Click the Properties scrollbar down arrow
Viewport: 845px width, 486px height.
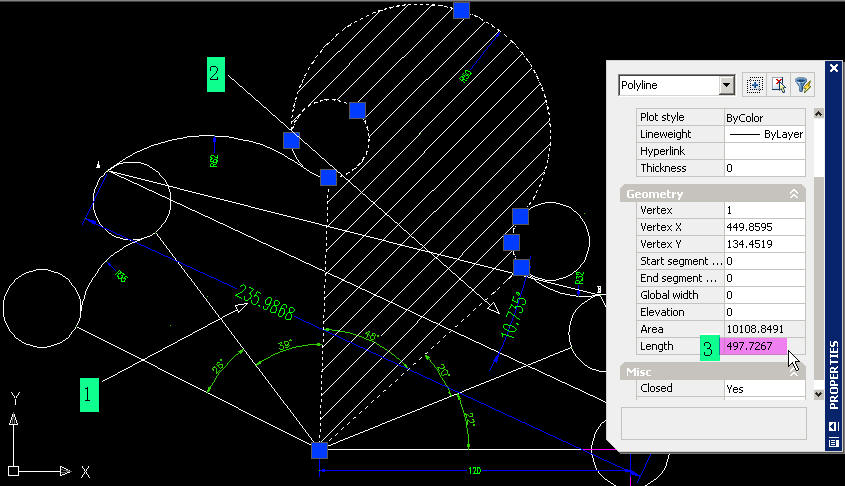[x=818, y=394]
